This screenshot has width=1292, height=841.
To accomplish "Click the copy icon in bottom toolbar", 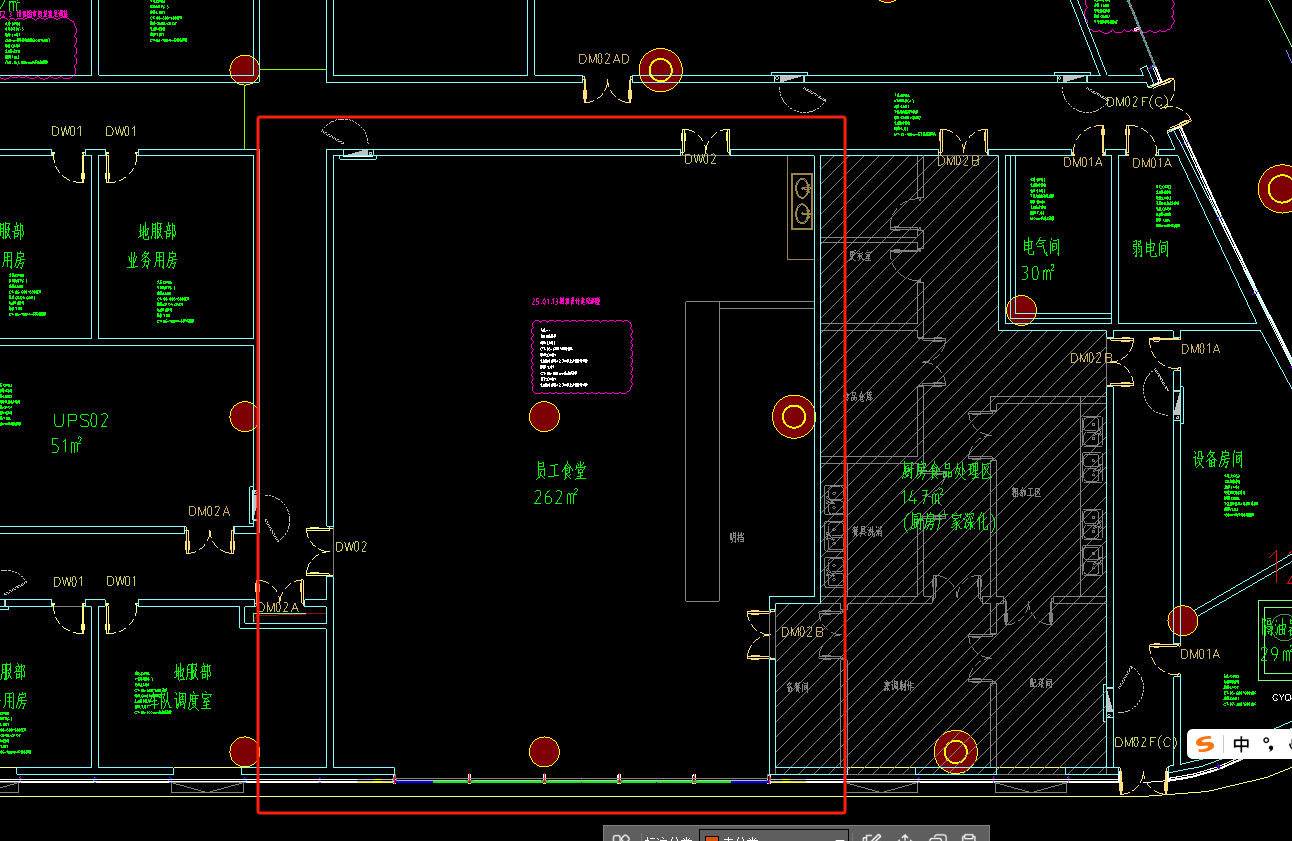I will pyautogui.click(x=937, y=838).
